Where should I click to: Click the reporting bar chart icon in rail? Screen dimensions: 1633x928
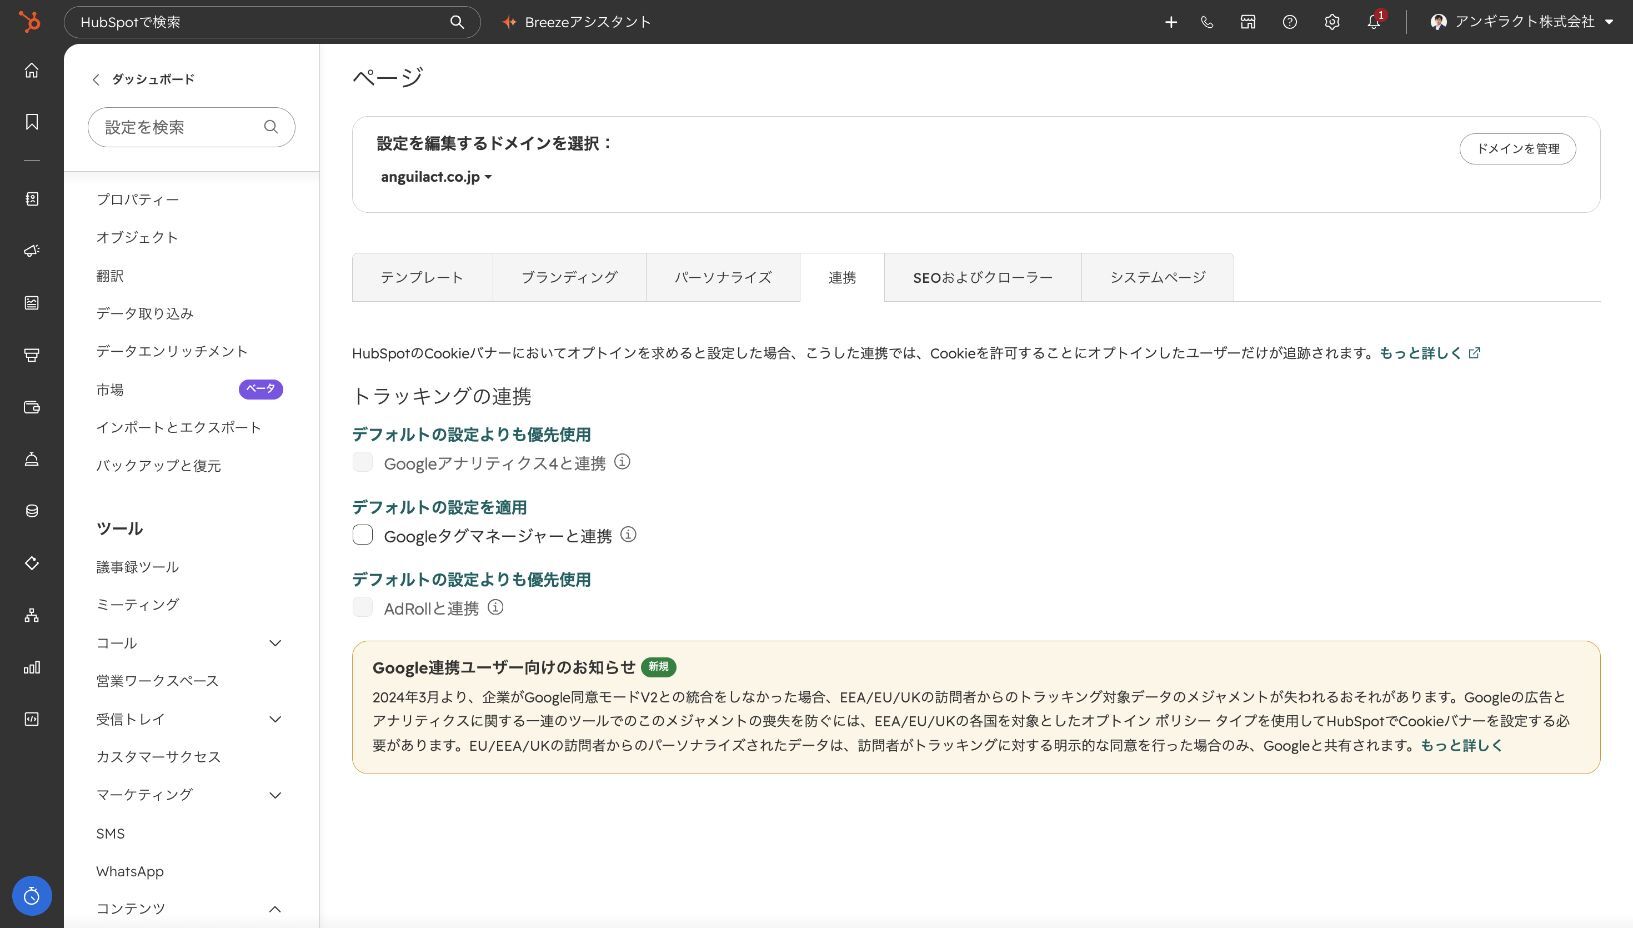click(x=32, y=667)
